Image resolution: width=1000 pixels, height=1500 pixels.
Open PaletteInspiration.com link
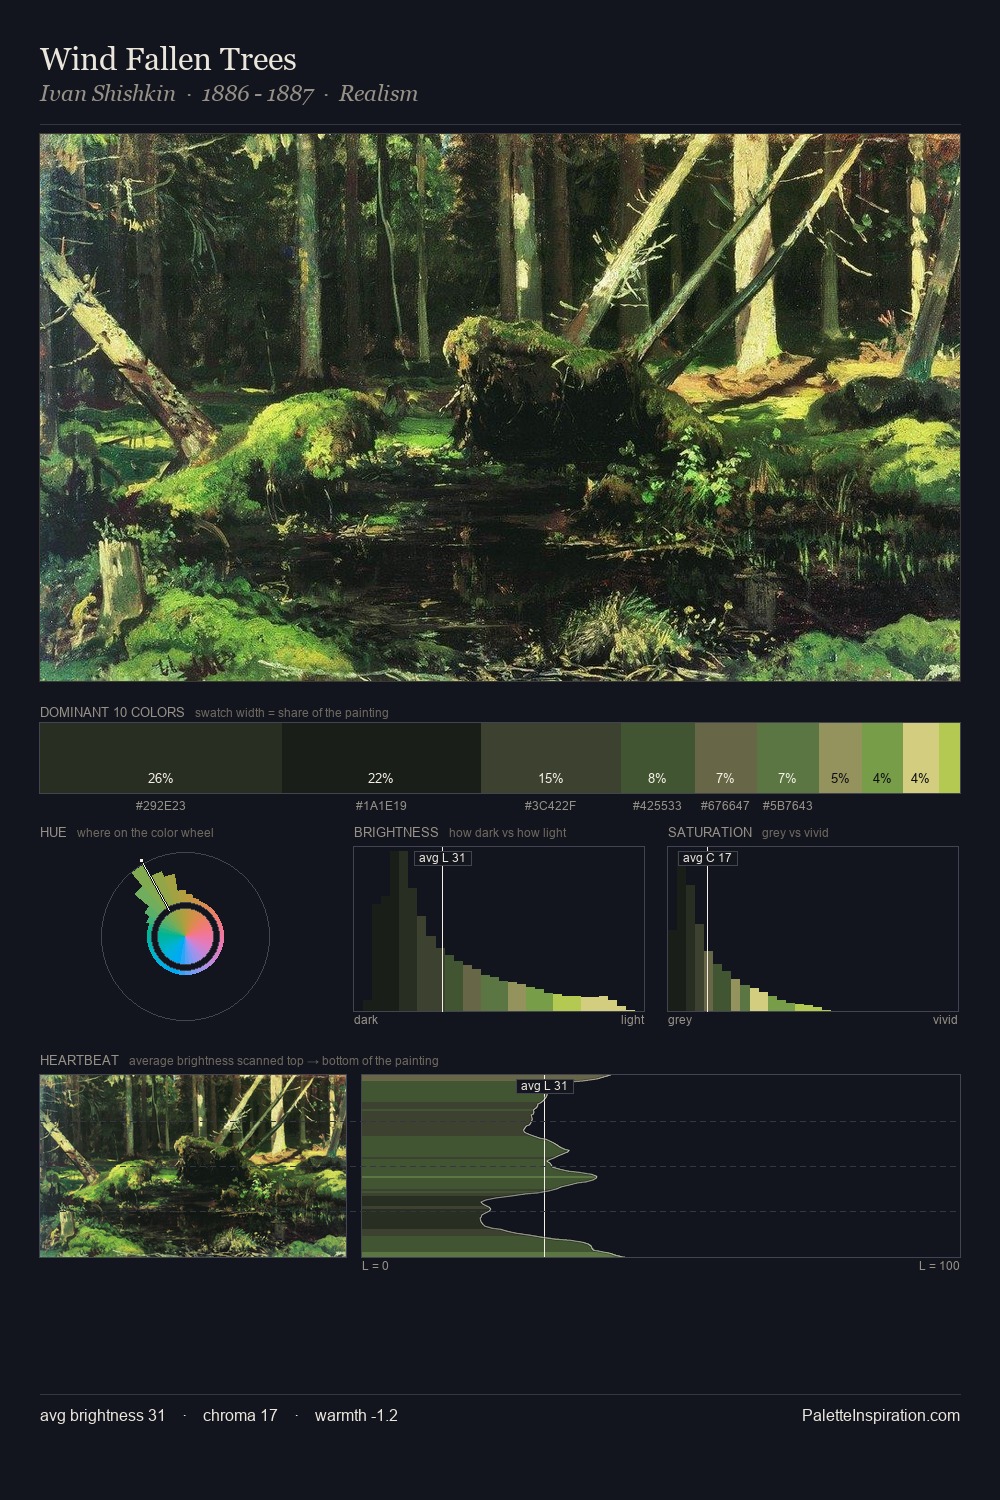(x=881, y=1415)
